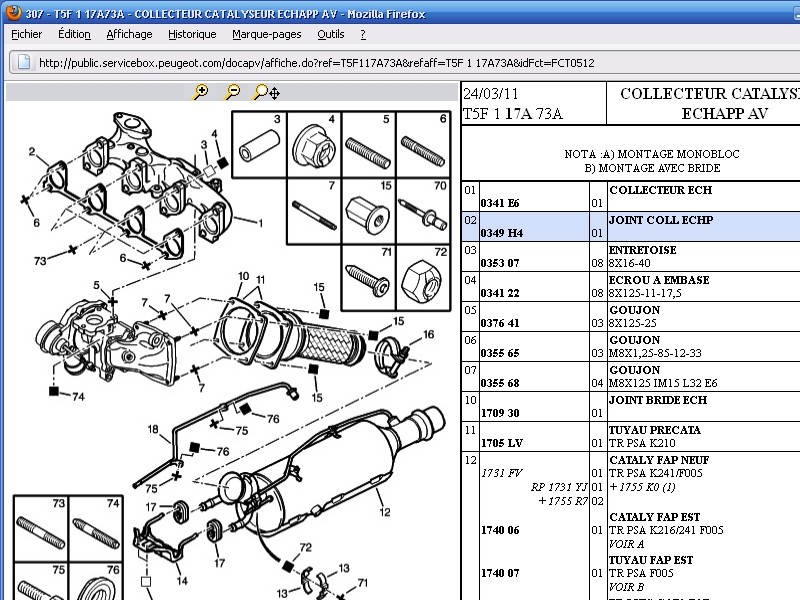Screen dimensions: 800x600
Task: Click part reference 1731 FV
Action: click(502, 473)
